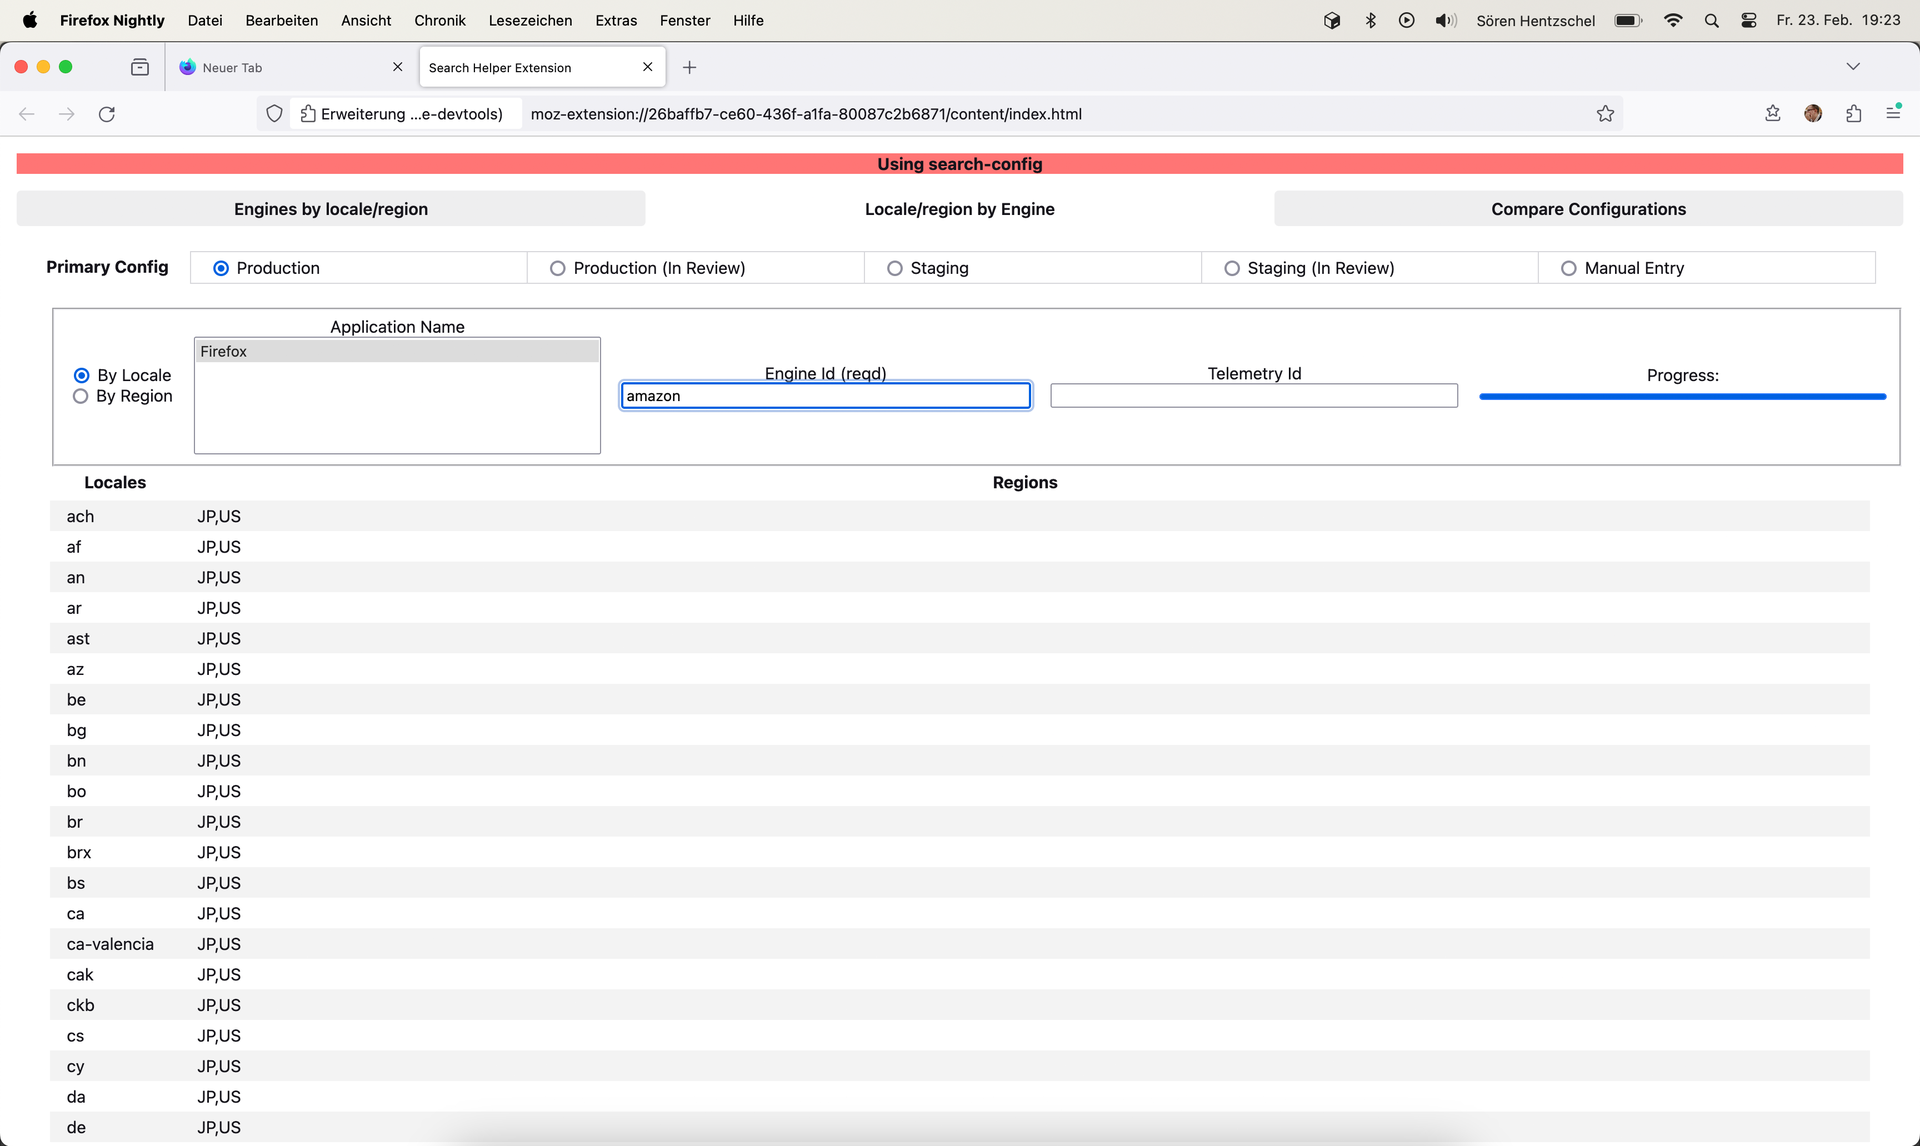Close the Search Helper Extension tab
This screenshot has height=1146, width=1920.
click(648, 67)
